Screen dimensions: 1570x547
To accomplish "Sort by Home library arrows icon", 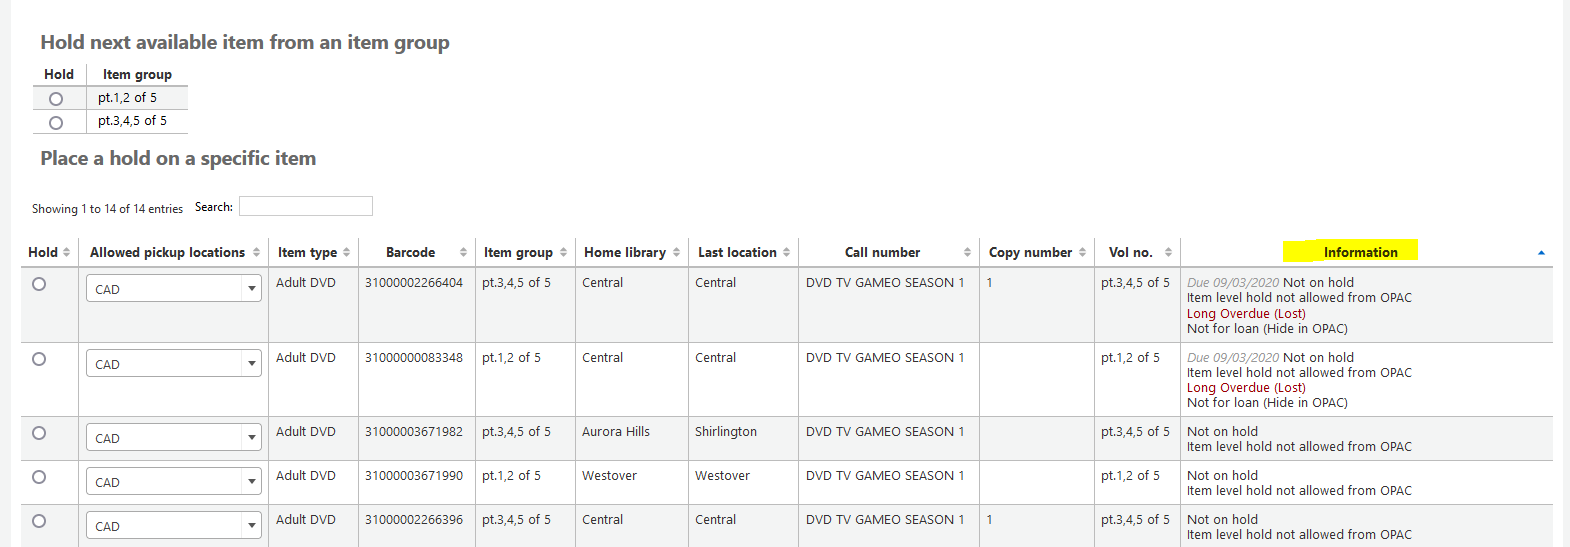I will [x=677, y=252].
